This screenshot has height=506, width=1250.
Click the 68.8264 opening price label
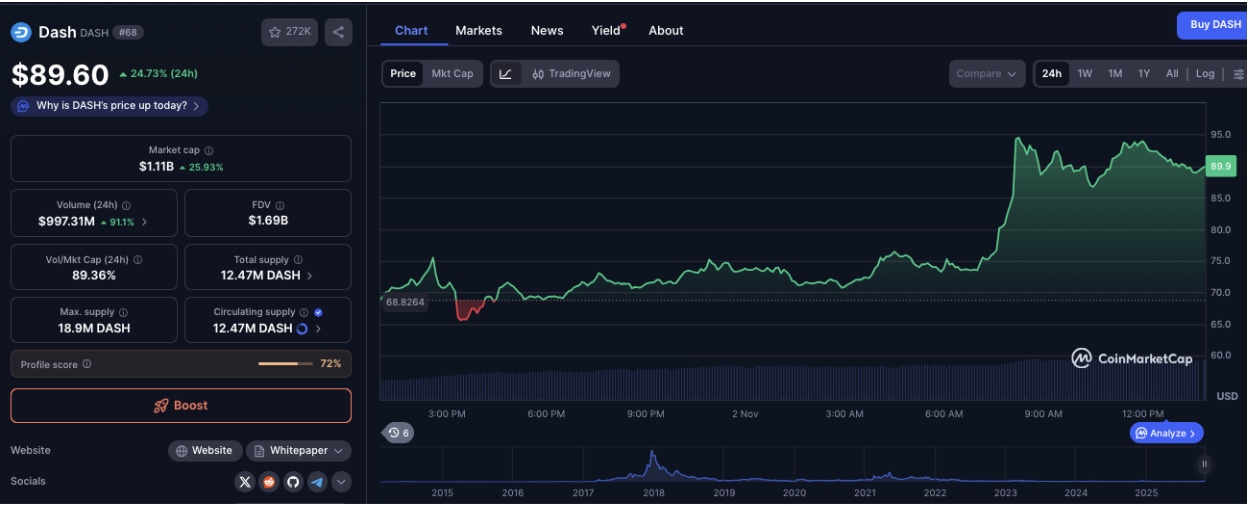pyautogui.click(x=405, y=302)
